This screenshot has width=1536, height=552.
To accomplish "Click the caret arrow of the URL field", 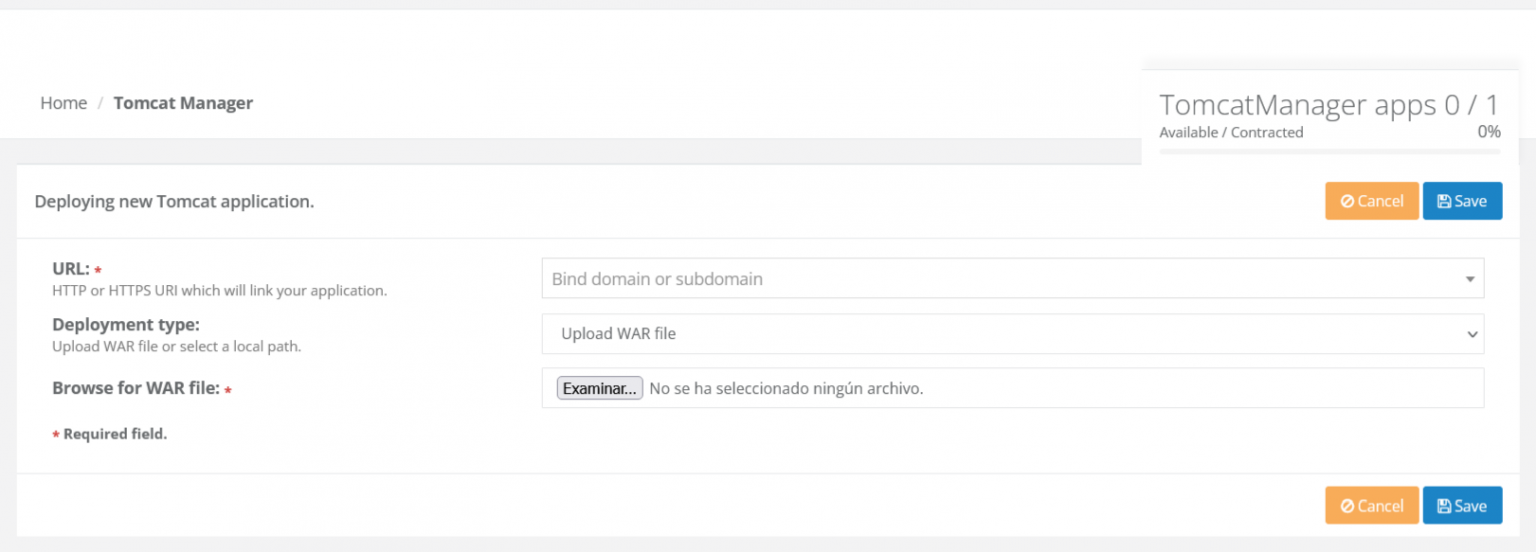I will point(1470,279).
